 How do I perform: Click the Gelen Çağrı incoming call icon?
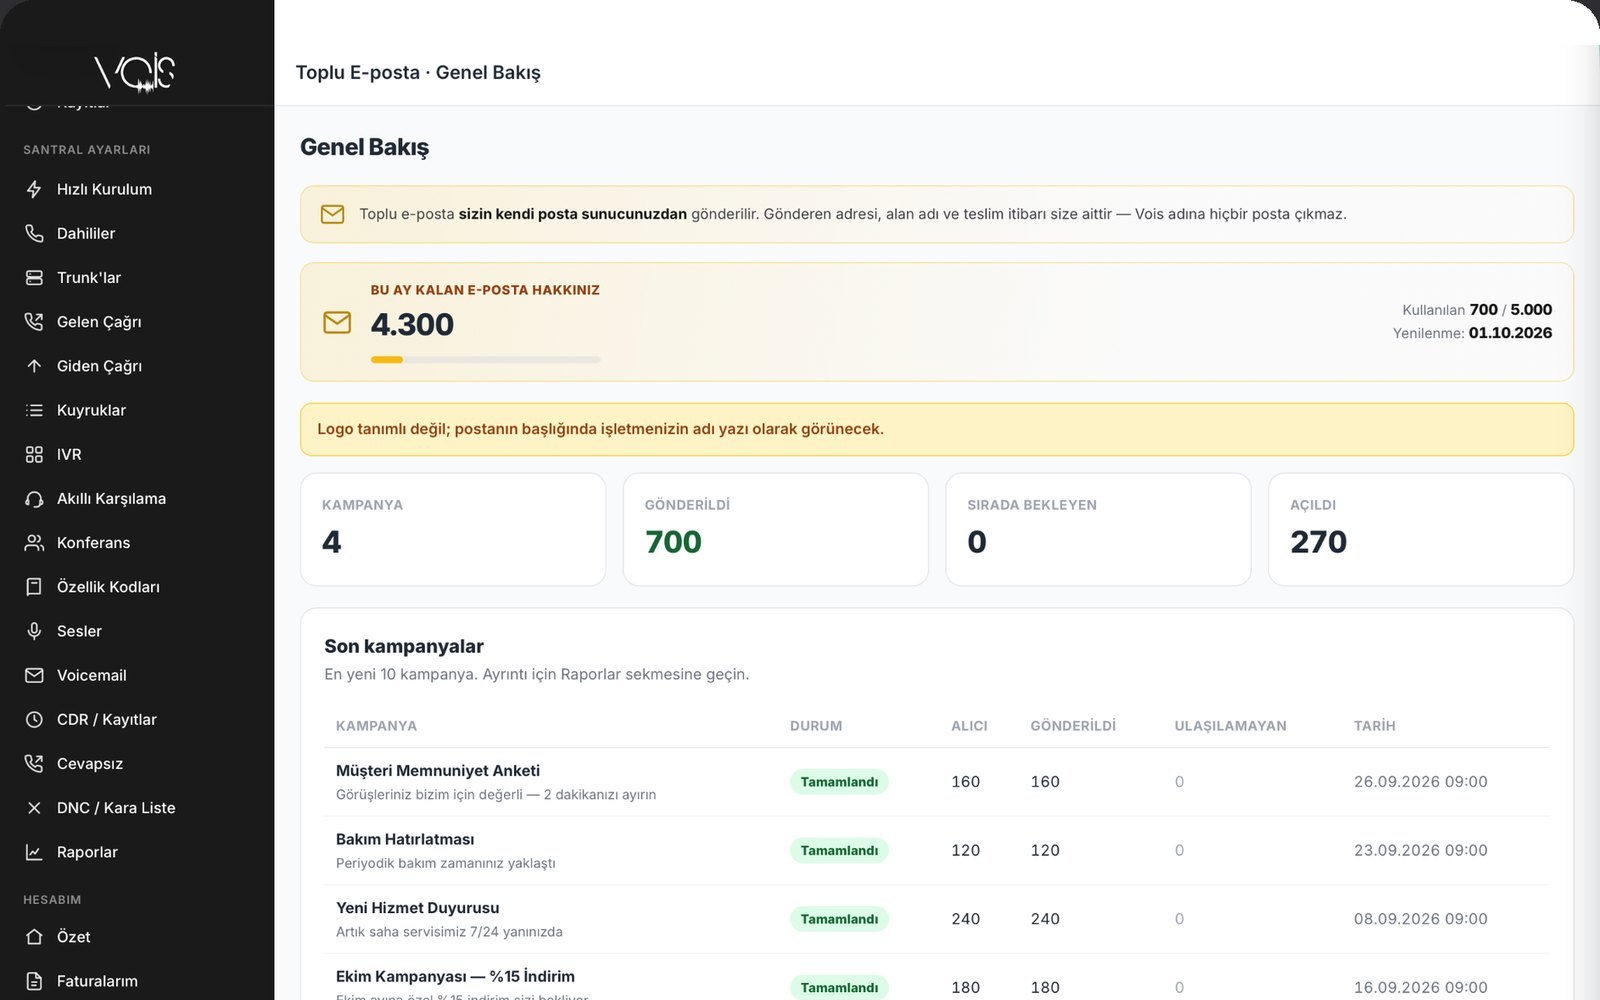pos(34,322)
